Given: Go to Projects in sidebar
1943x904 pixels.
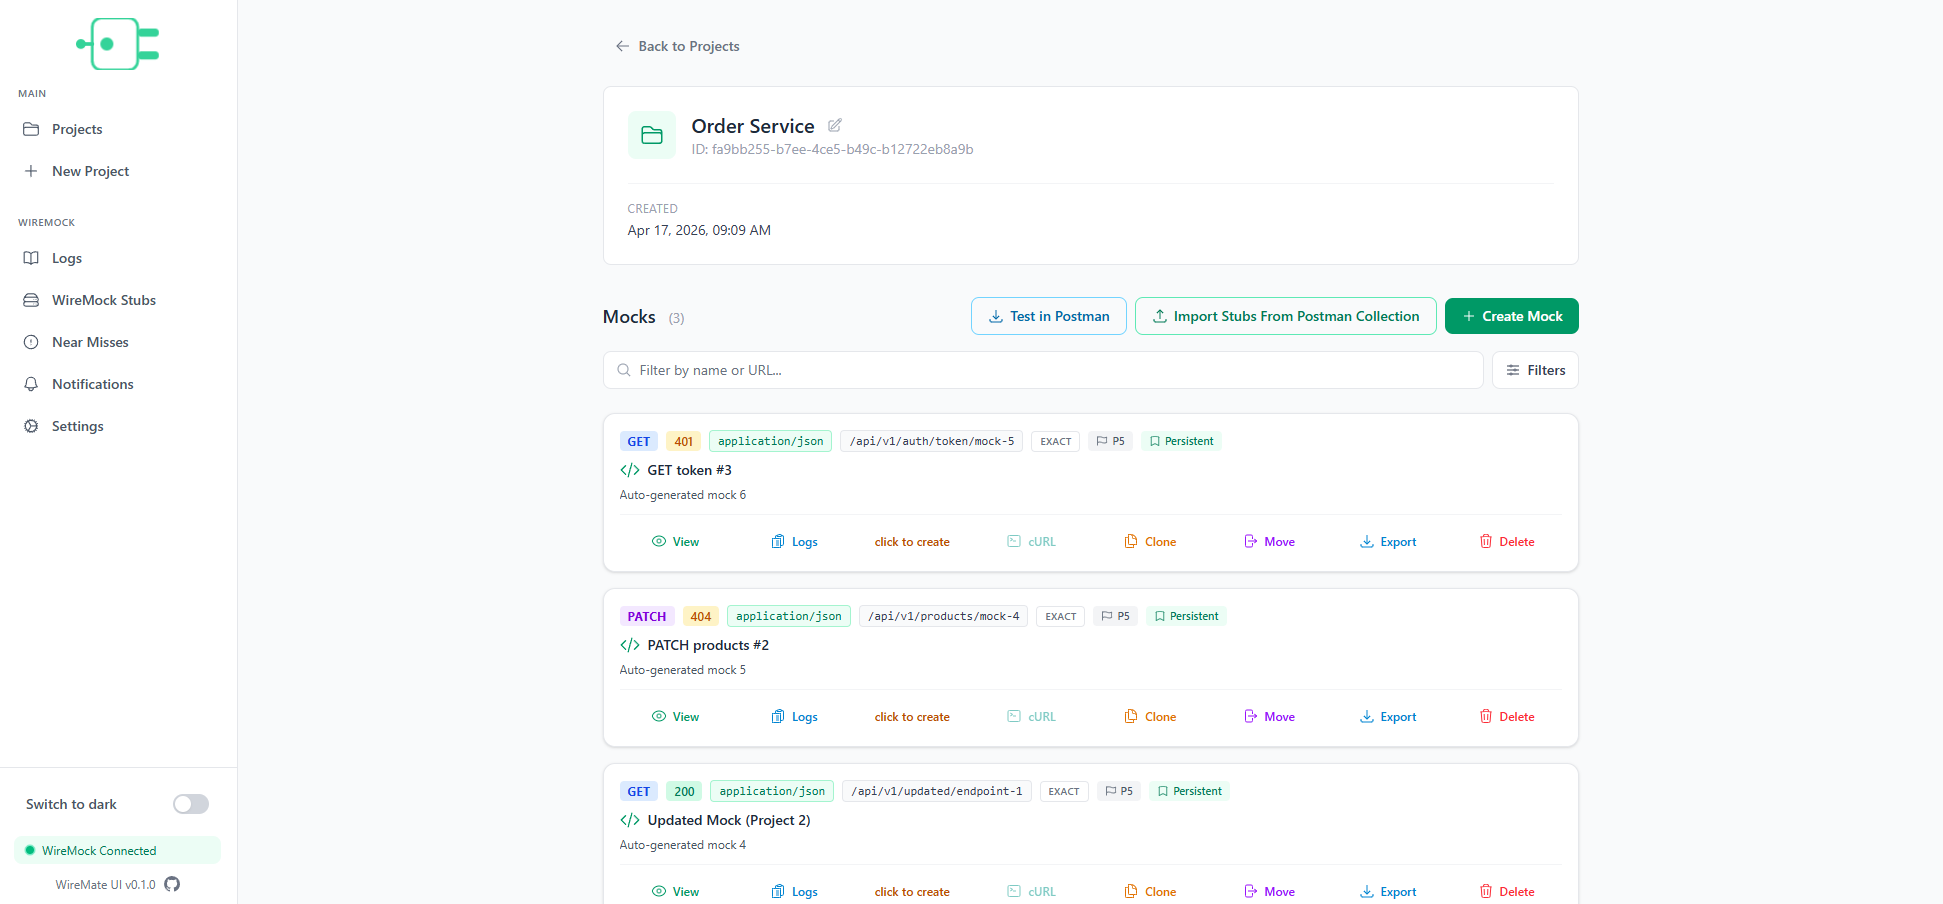Looking at the screenshot, I should click(118, 129).
